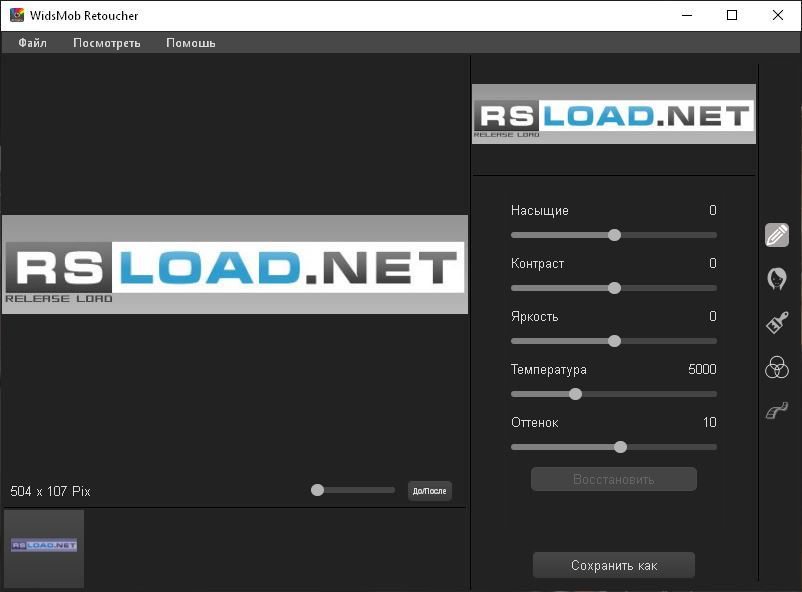802x592 pixels.
Task: Open the Файл menu
Action: [x=31, y=43]
